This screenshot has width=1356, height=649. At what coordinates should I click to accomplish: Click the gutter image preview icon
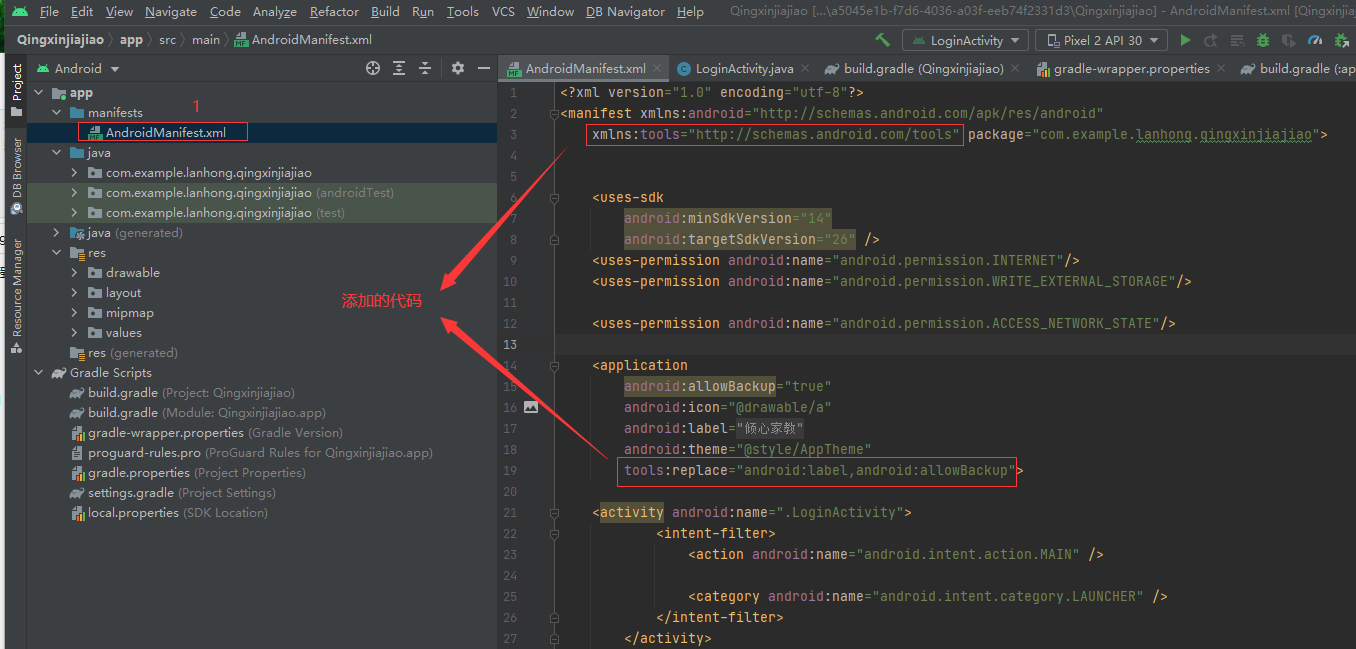point(530,407)
